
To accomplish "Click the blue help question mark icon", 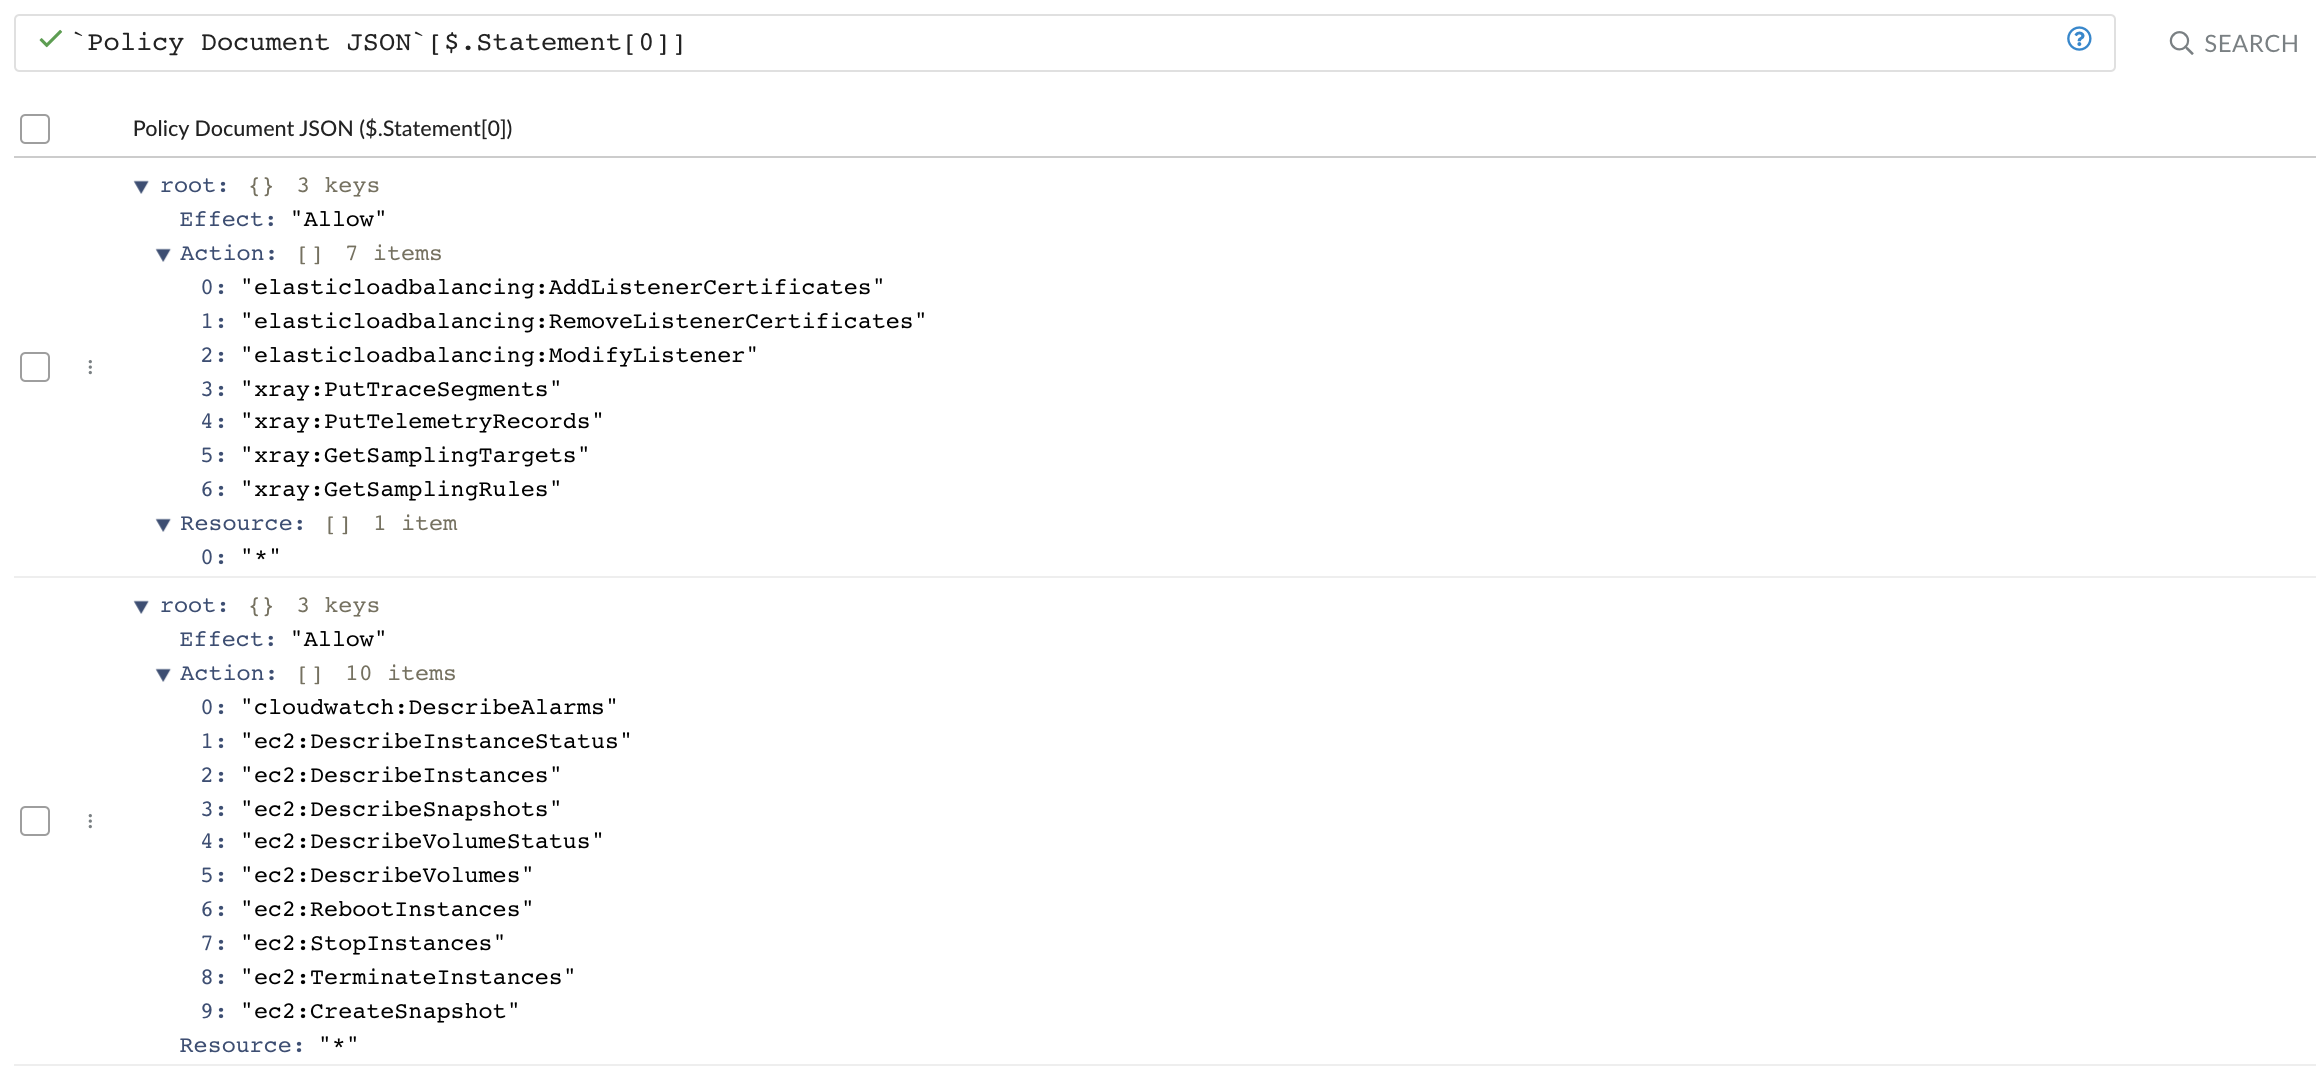I will coord(2079,39).
